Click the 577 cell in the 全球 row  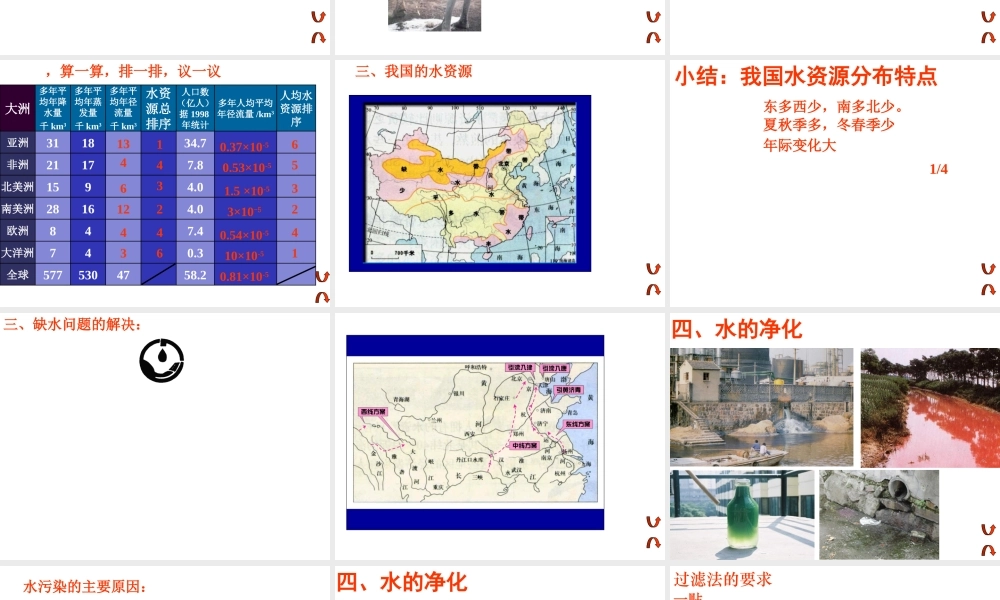coord(53,275)
